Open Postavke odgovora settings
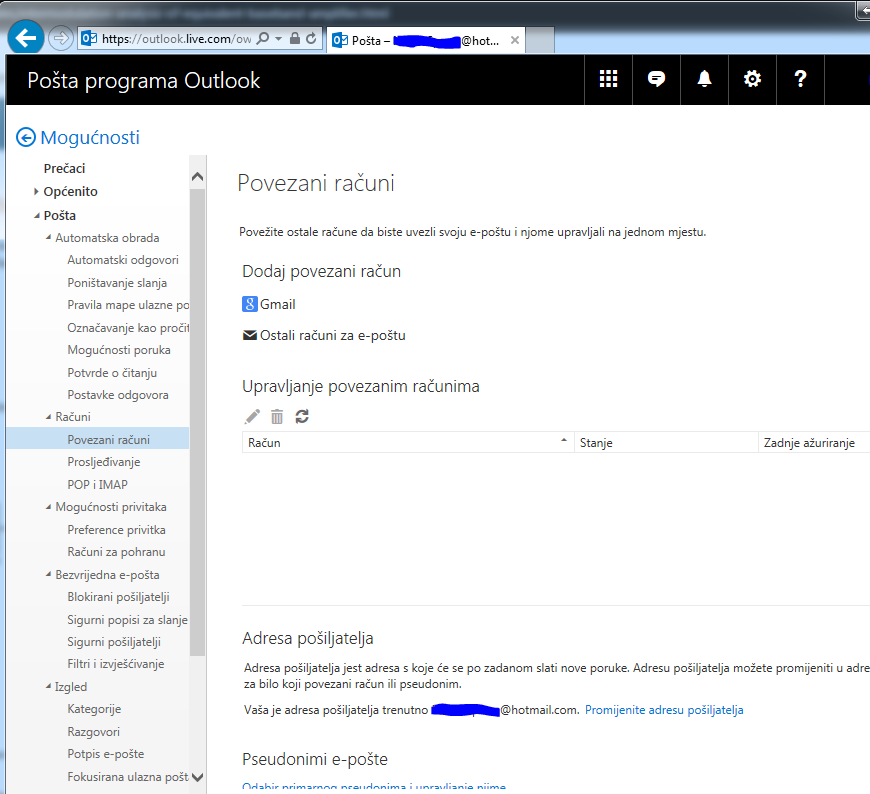870x794 pixels. [118, 395]
